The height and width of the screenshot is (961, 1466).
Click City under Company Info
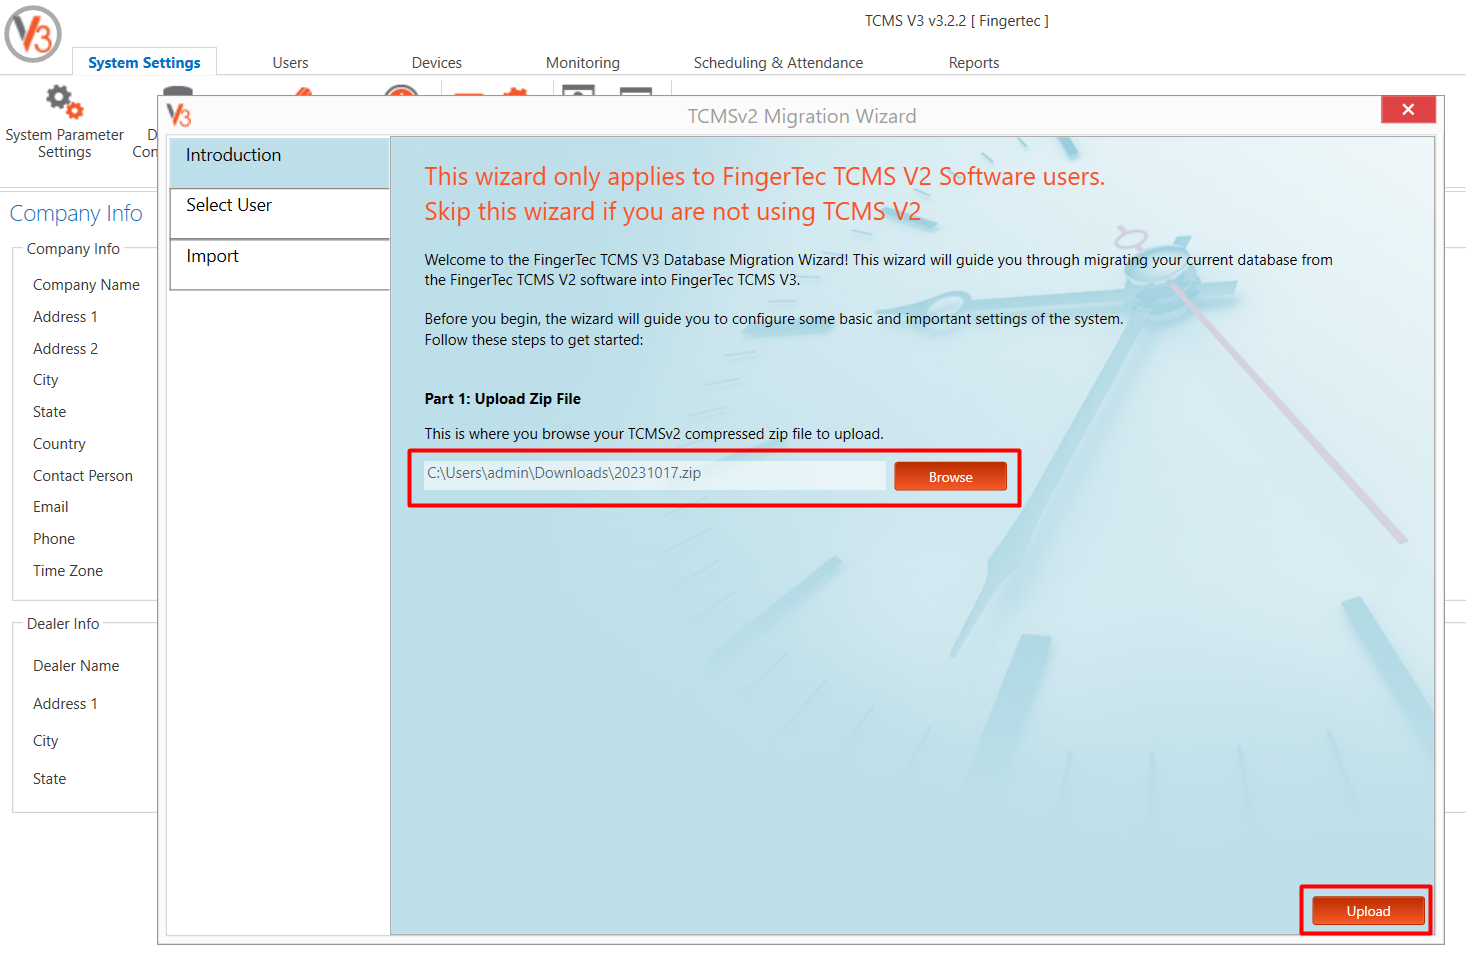[x=46, y=380]
